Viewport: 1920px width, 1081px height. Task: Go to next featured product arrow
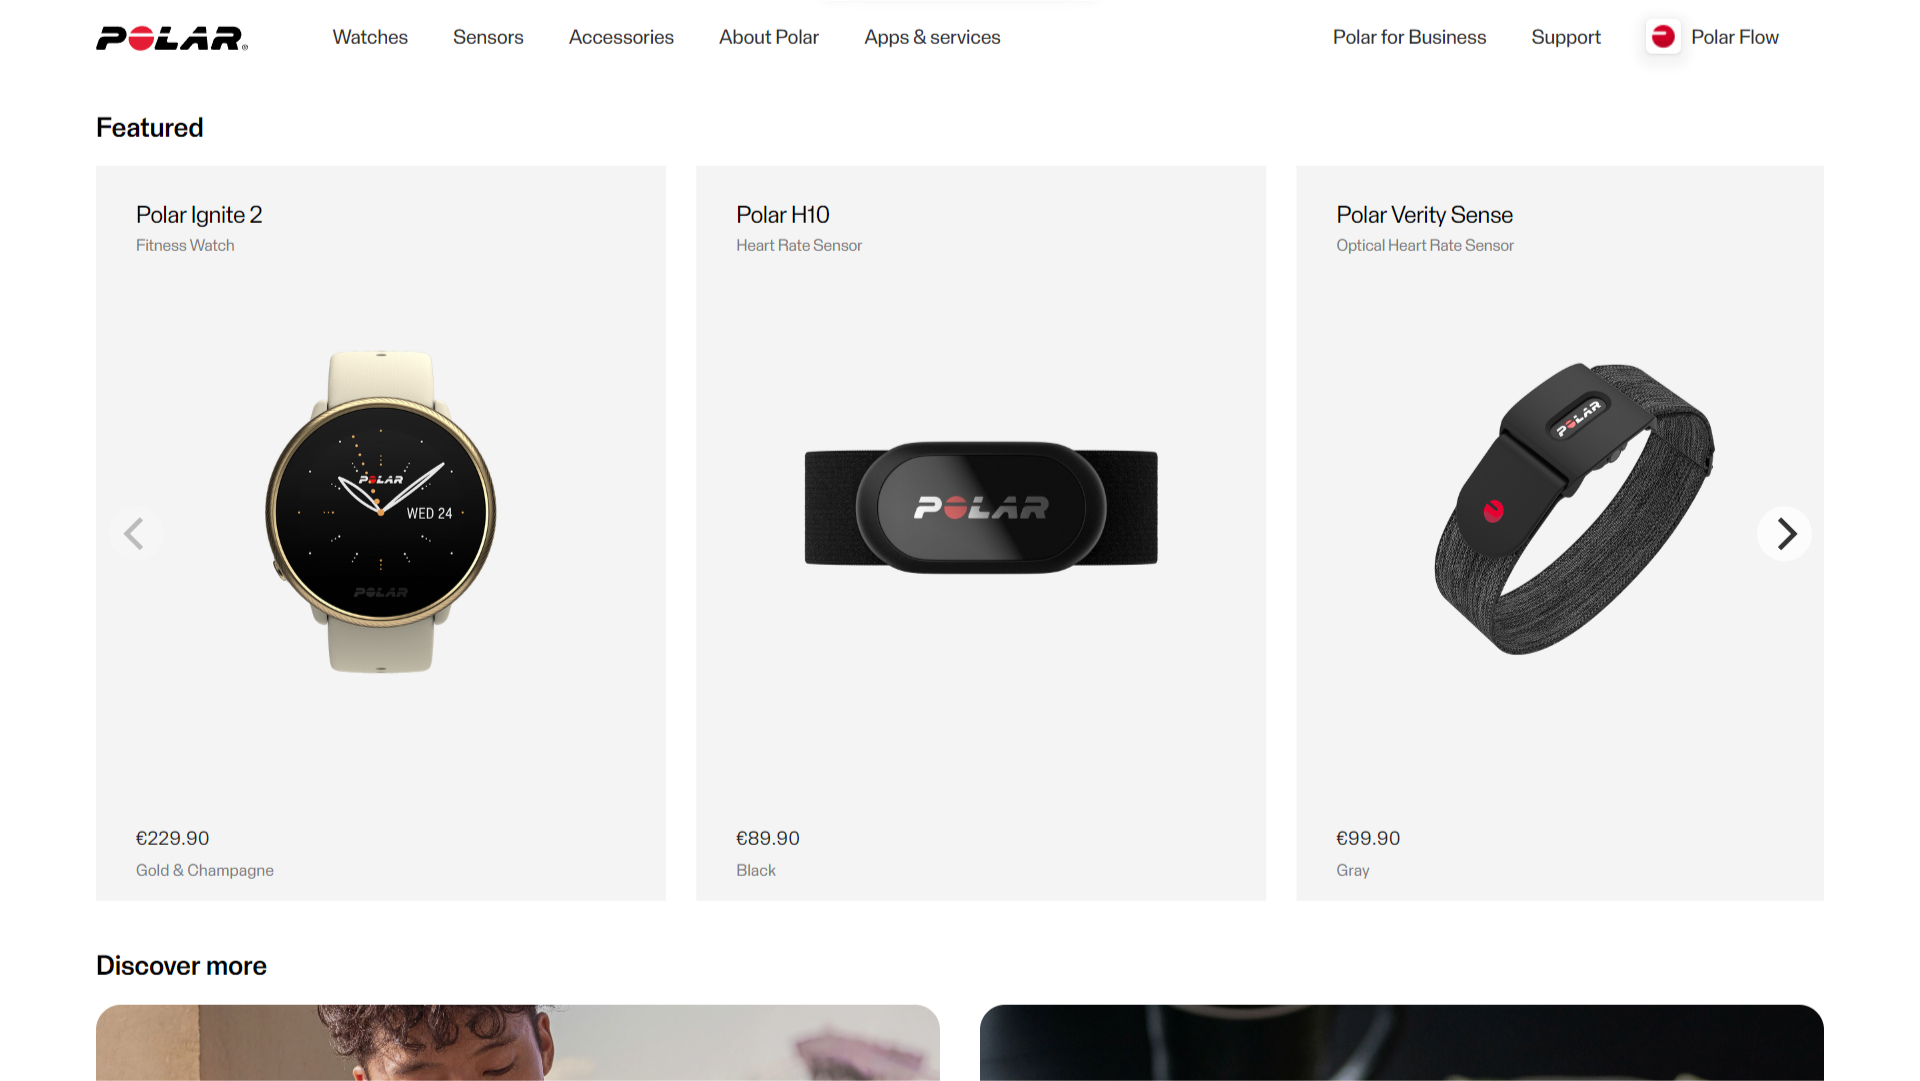click(x=1785, y=534)
